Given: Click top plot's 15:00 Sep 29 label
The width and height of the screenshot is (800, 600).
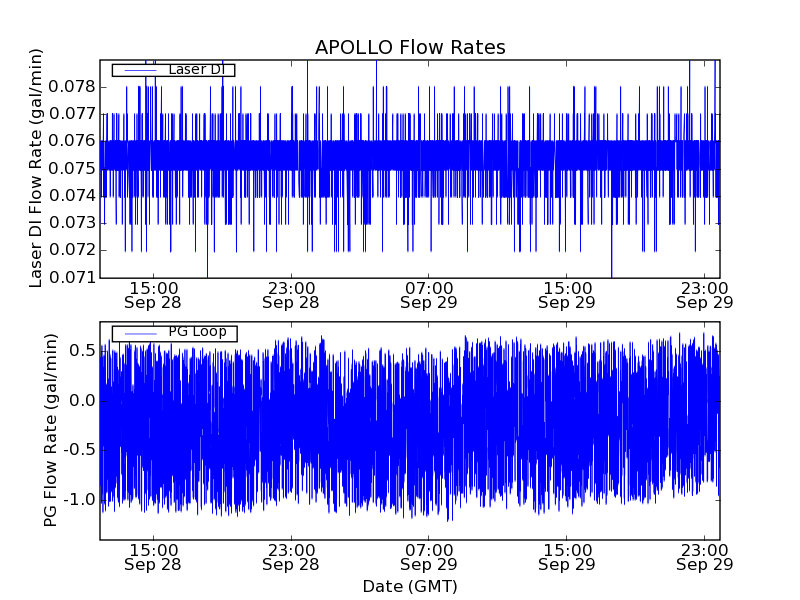Looking at the screenshot, I should 567,295.
